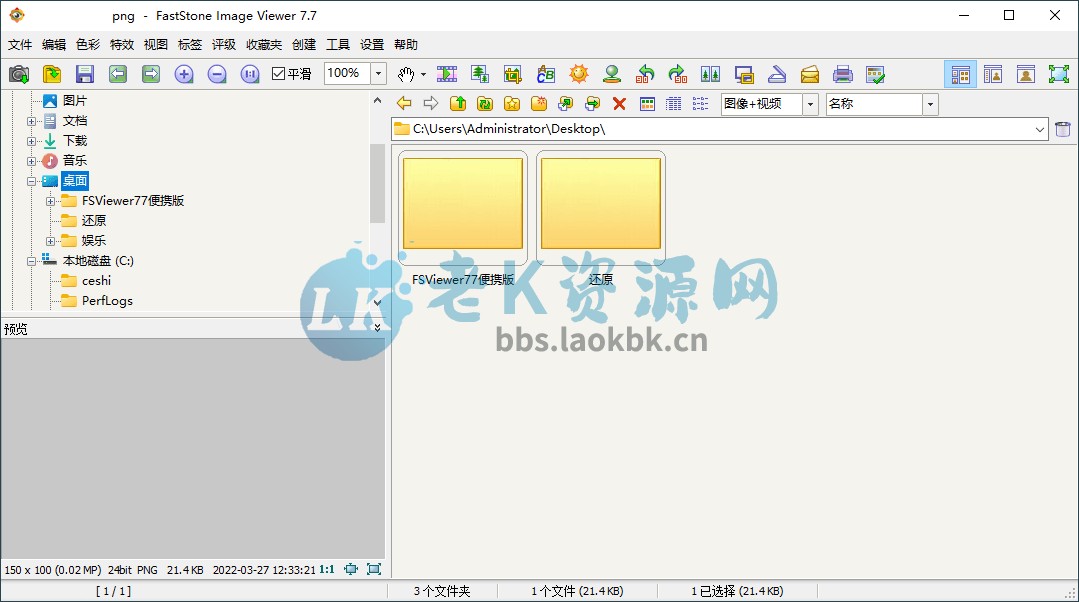Image resolution: width=1079 pixels, height=602 pixels.
Task: Open the 色彩 menu
Action: tap(87, 45)
